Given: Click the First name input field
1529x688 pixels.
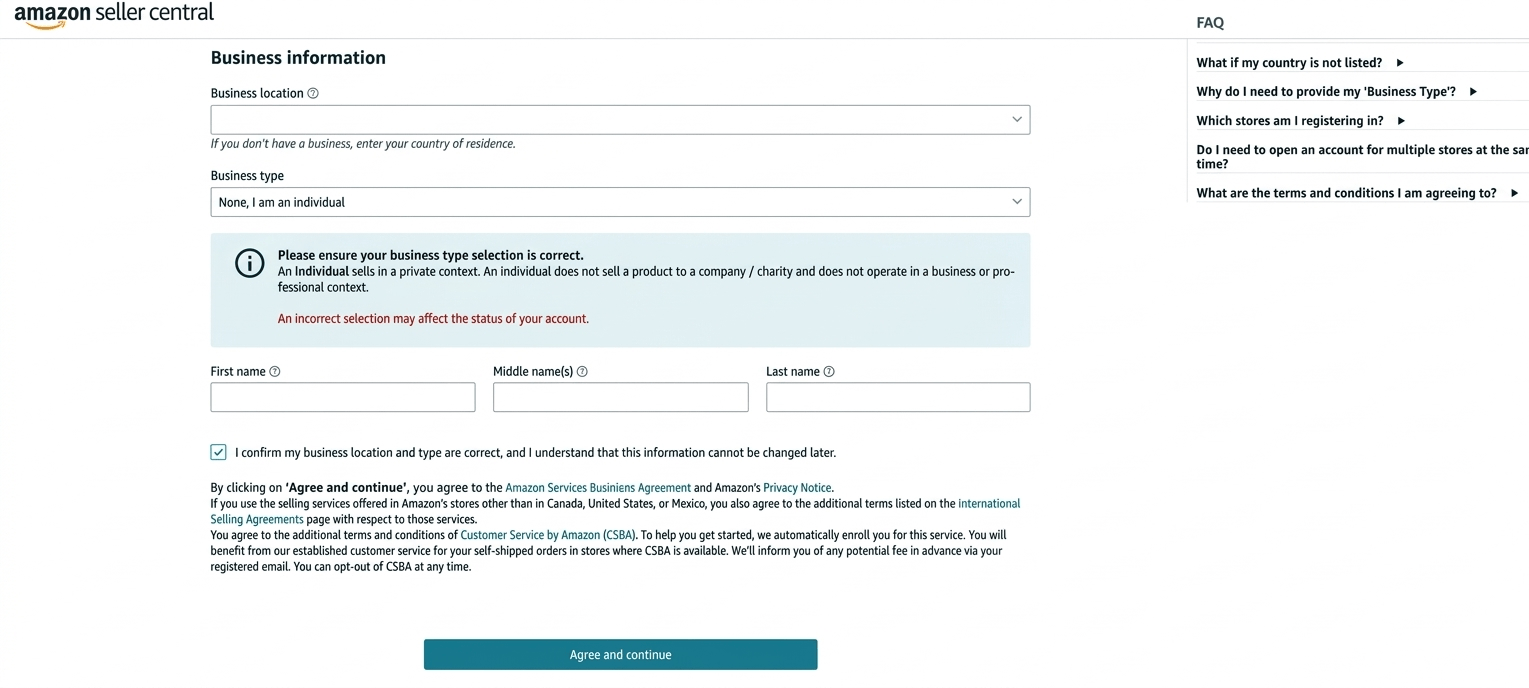Looking at the screenshot, I should (342, 397).
